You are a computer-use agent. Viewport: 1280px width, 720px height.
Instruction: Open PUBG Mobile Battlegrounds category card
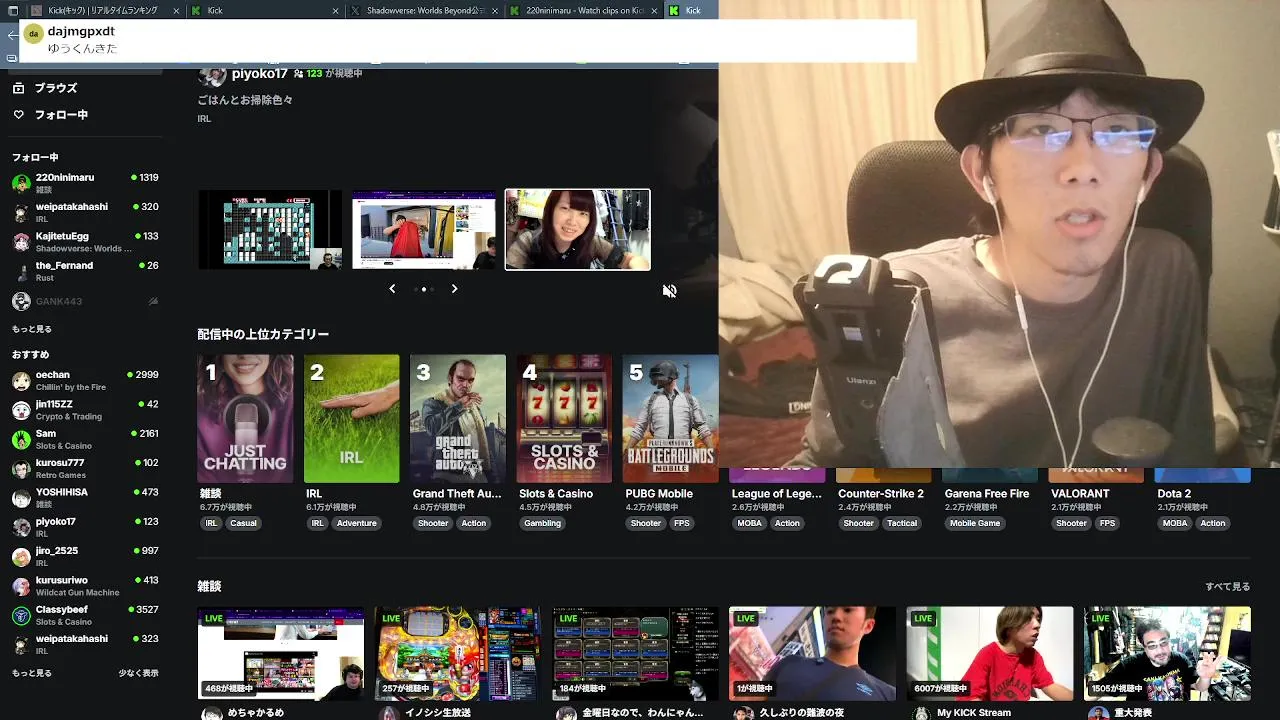point(670,418)
